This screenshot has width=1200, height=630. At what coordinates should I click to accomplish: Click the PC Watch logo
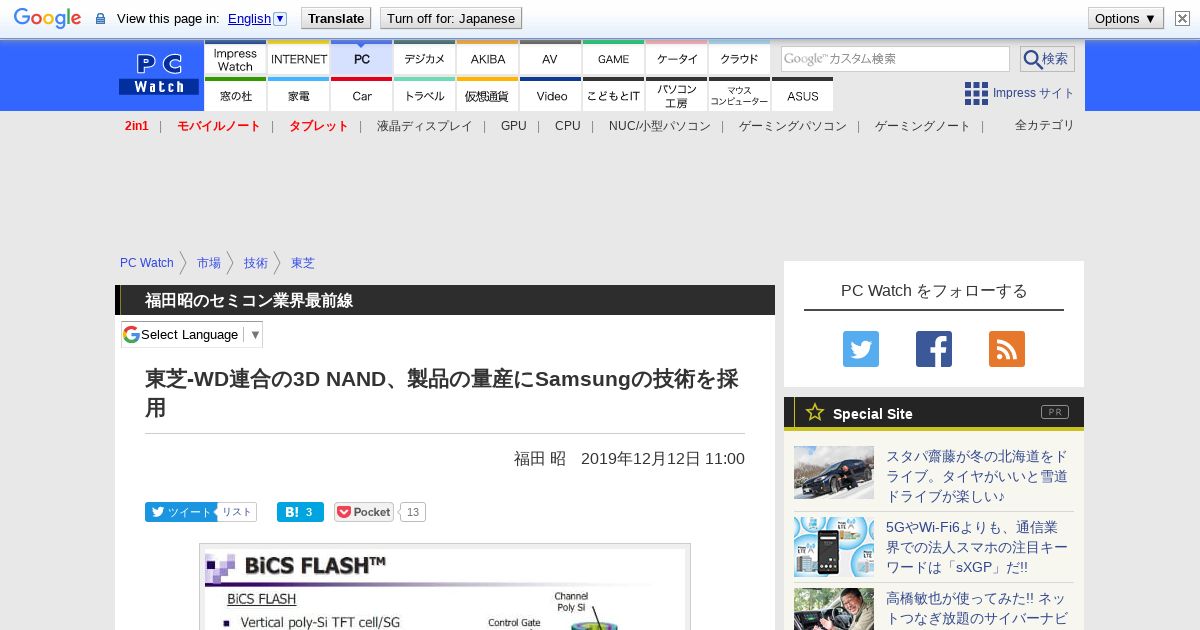pos(159,75)
